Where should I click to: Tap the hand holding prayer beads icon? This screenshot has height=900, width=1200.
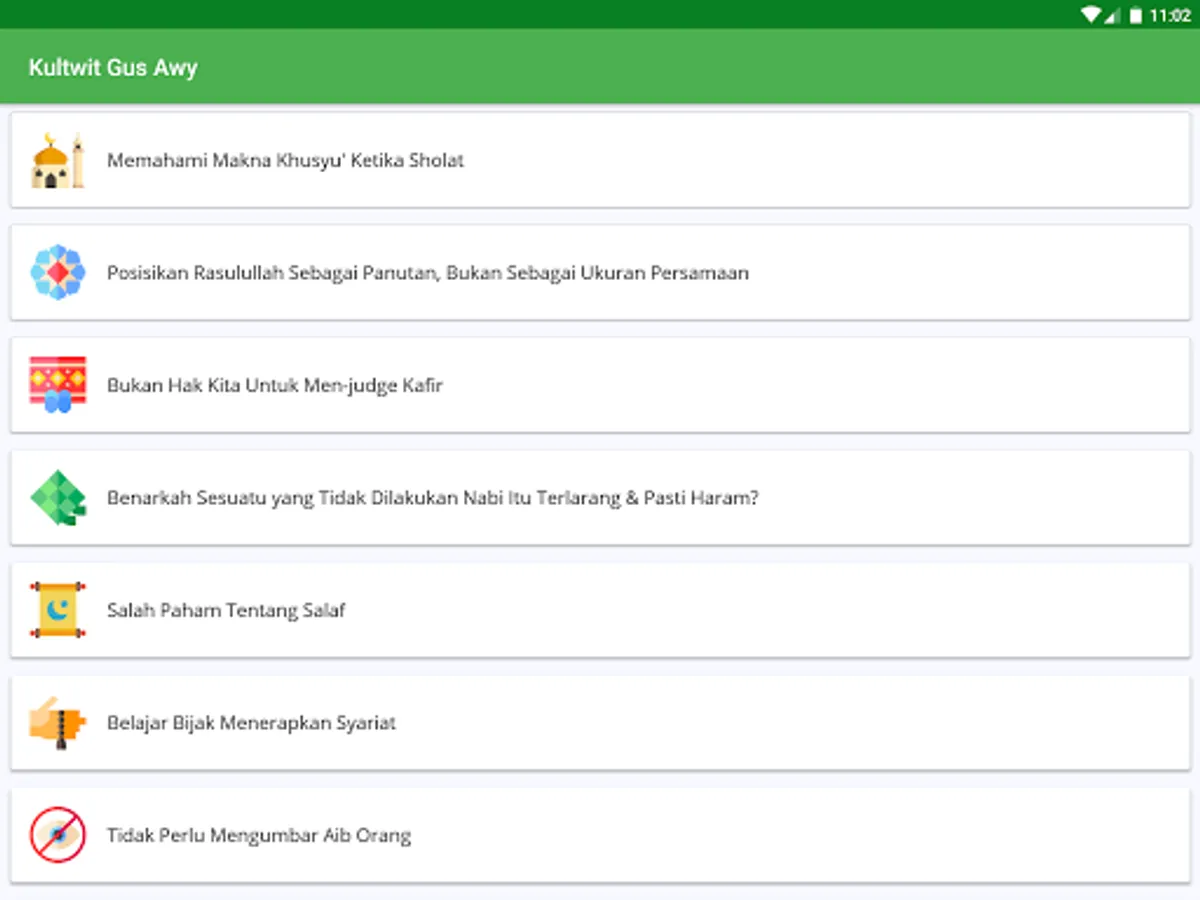[58, 722]
